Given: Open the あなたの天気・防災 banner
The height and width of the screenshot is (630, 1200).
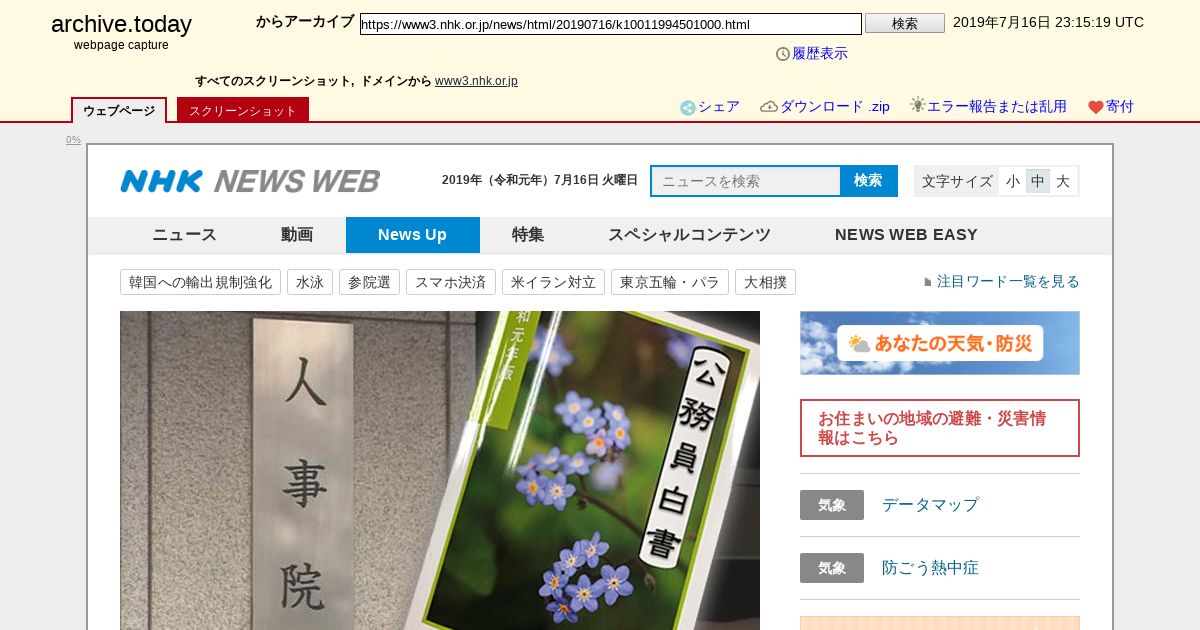Looking at the screenshot, I should coord(940,343).
